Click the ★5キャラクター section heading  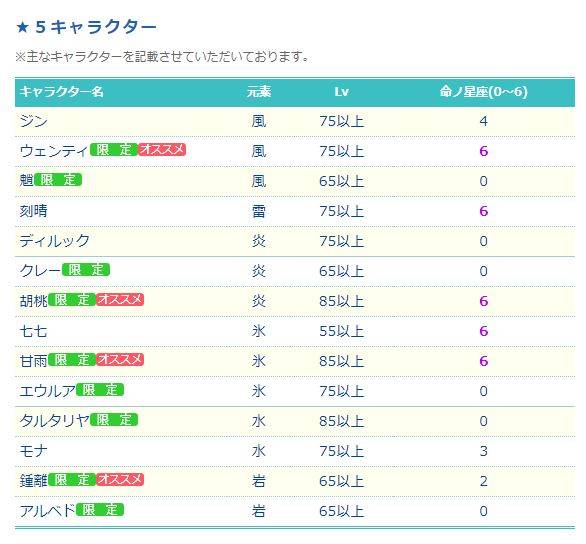click(x=87, y=27)
